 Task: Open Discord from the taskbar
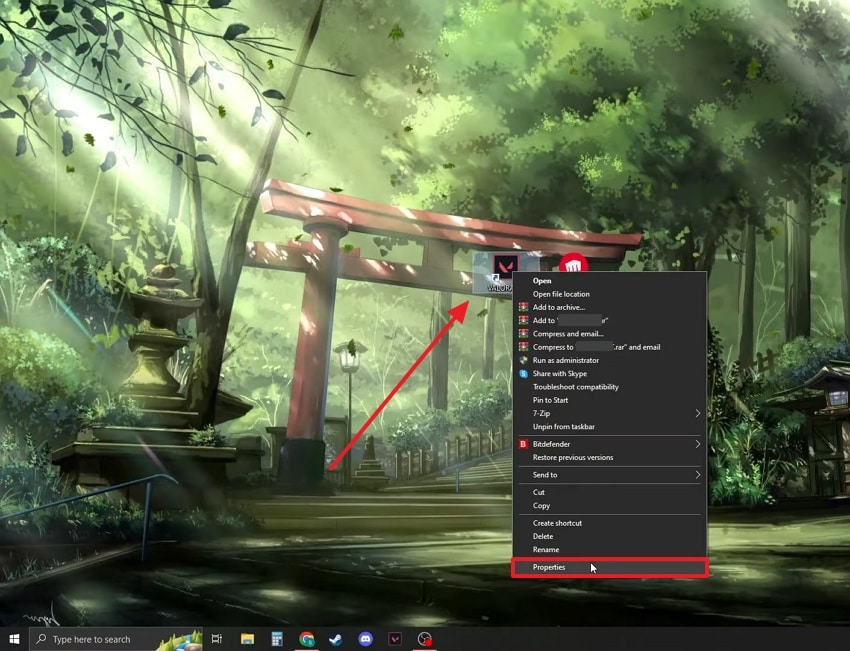pyautogui.click(x=364, y=639)
